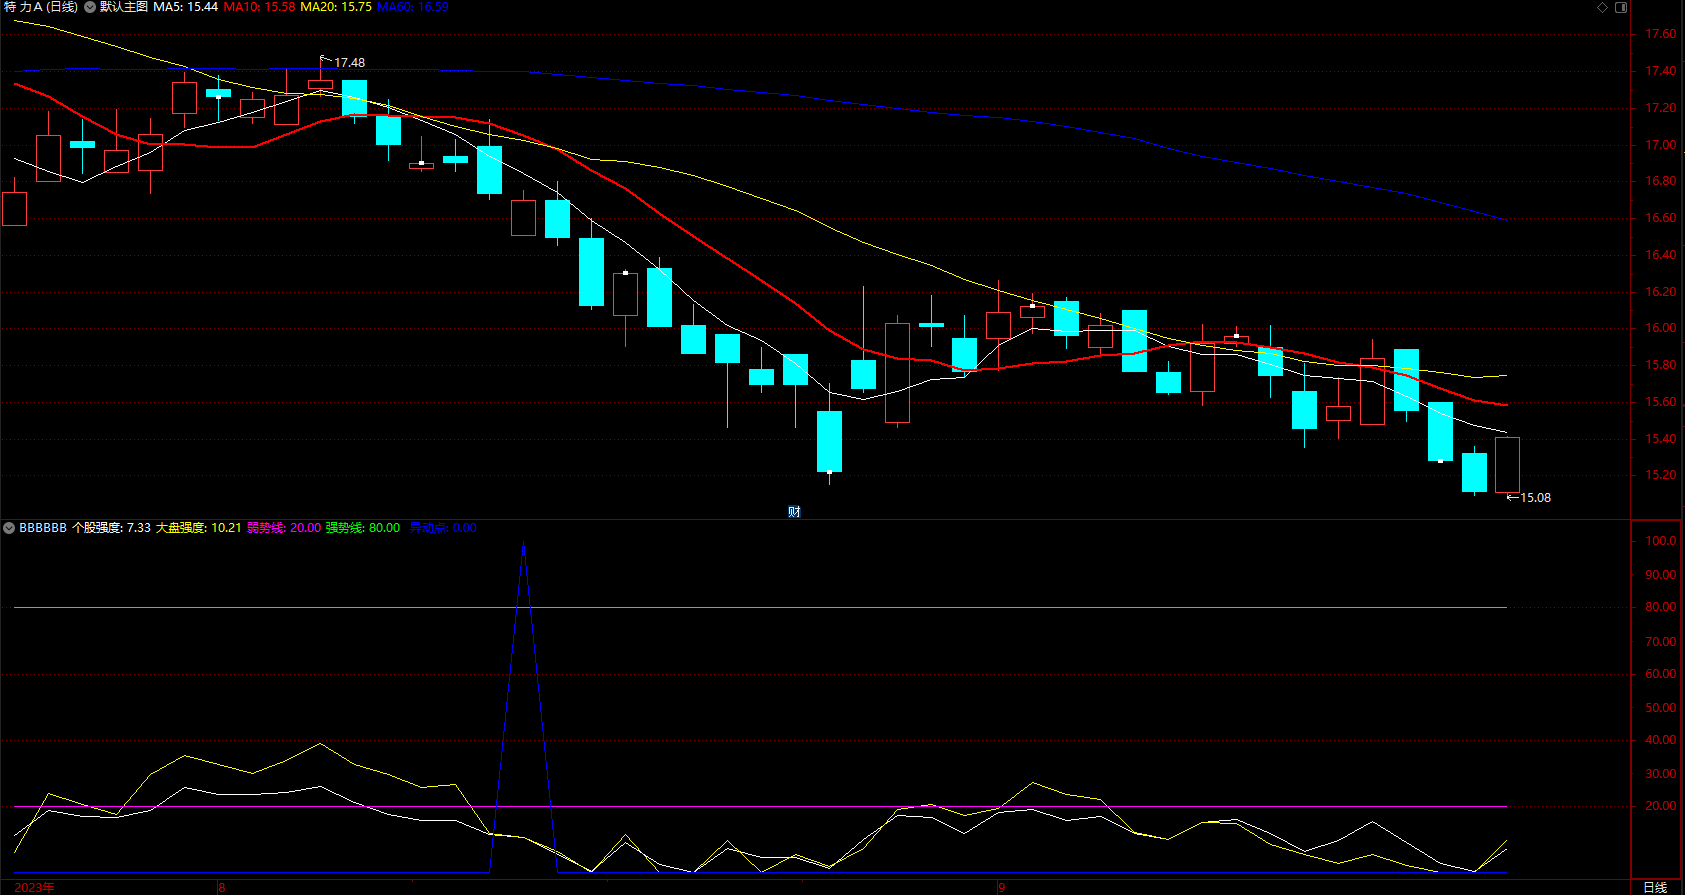Select the 默认主图 label
Screen dimensions: 1685x895
point(124,7)
